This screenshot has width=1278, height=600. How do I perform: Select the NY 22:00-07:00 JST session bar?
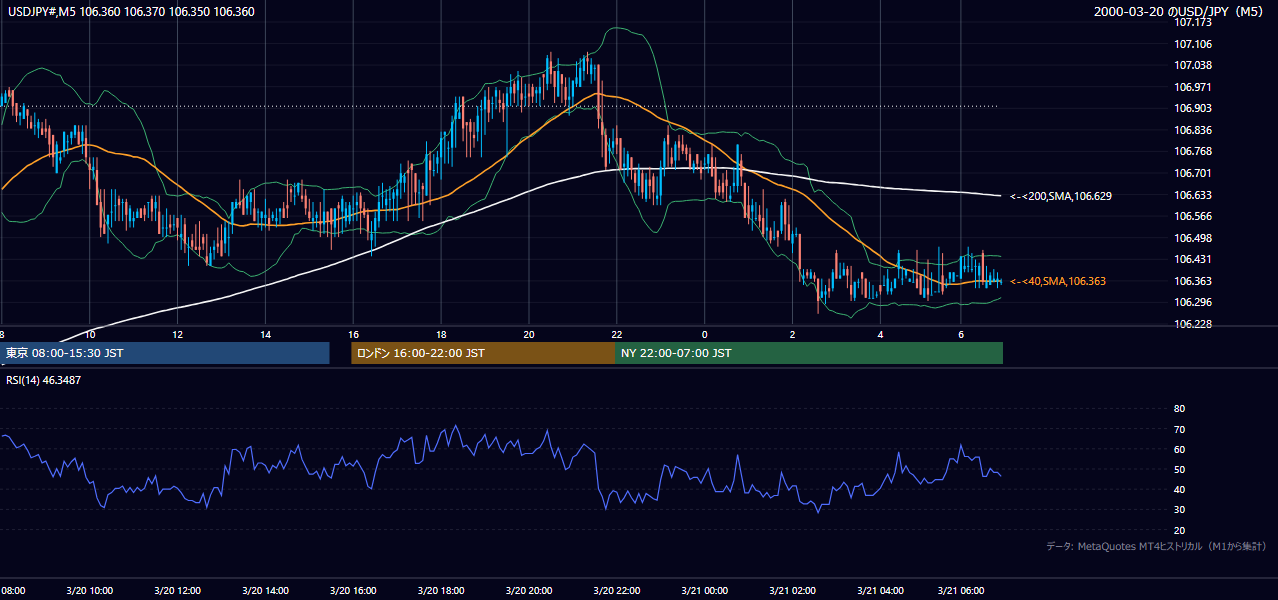(809, 353)
